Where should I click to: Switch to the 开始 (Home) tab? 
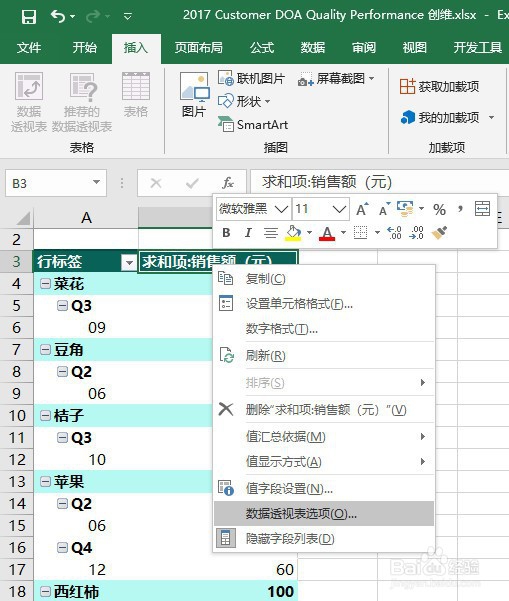(84, 48)
